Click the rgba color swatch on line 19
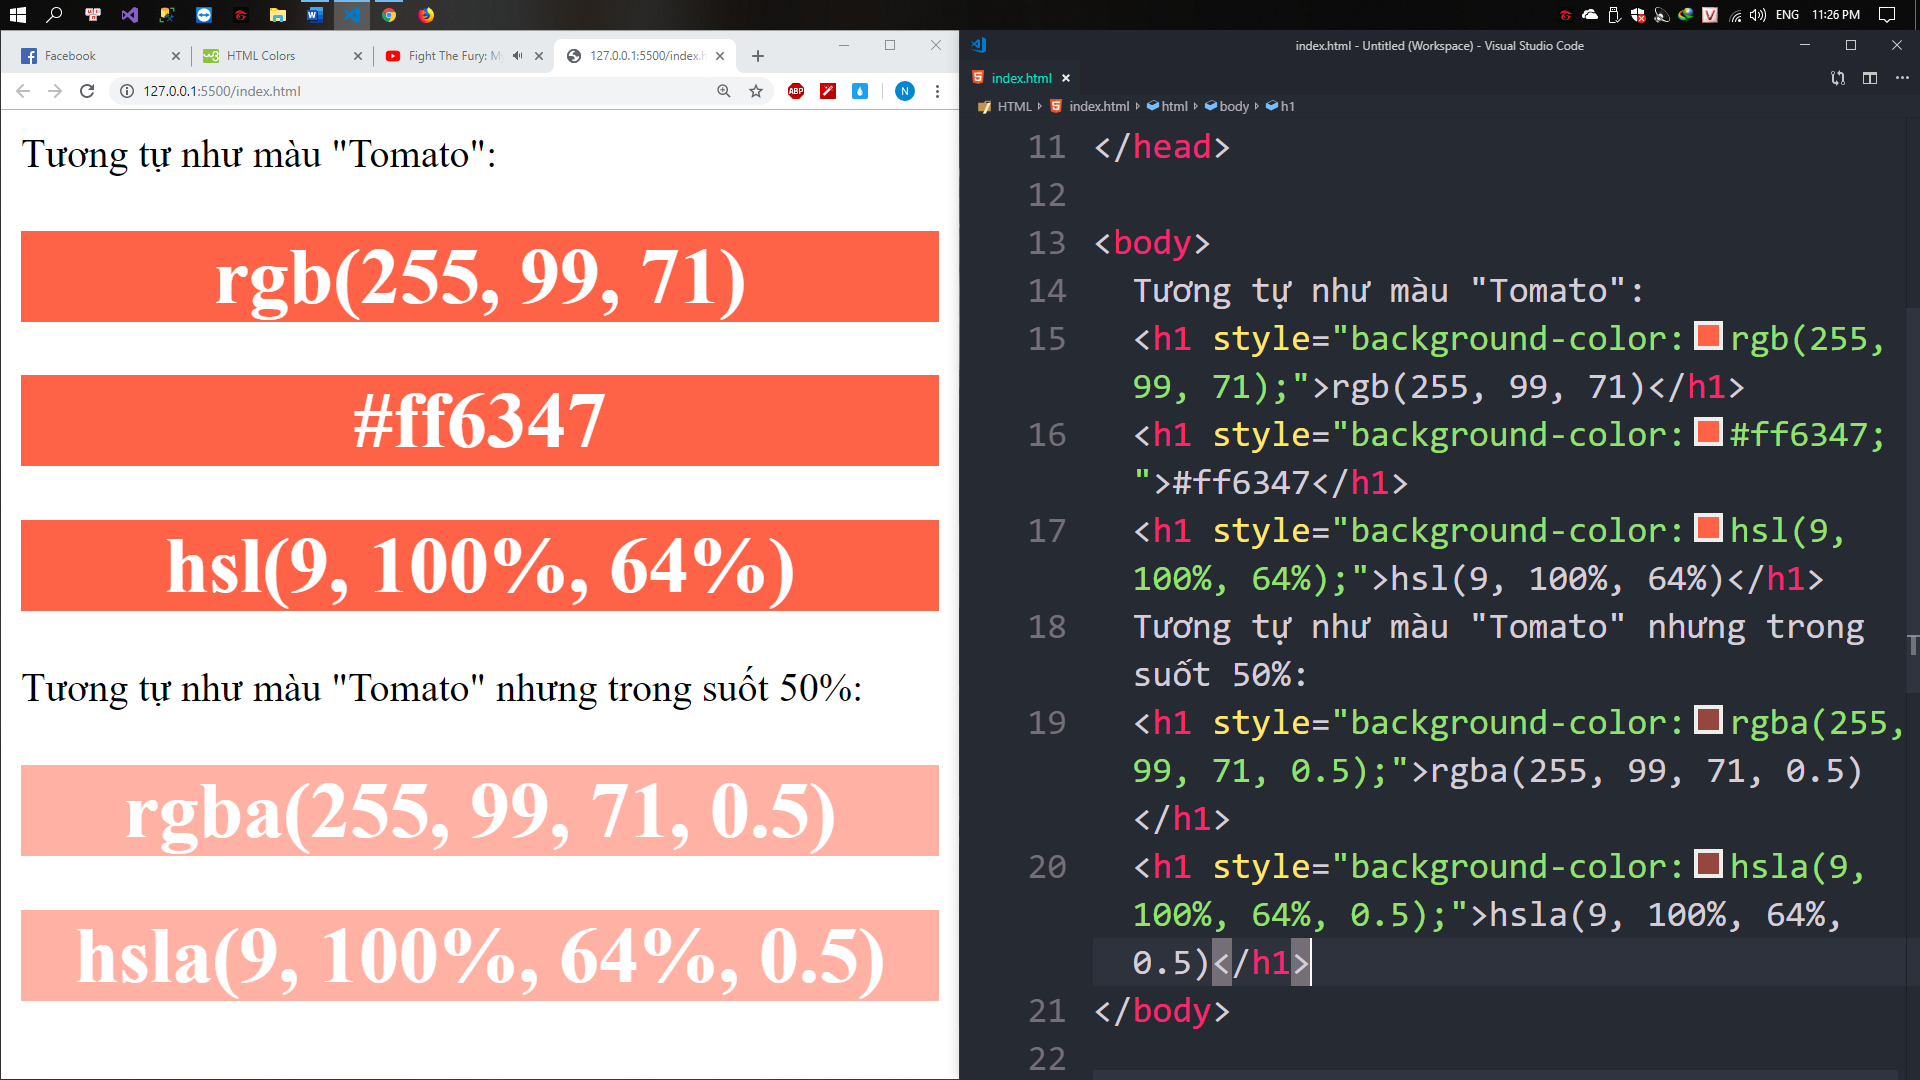Viewport: 1920px width, 1080px height. point(1708,721)
